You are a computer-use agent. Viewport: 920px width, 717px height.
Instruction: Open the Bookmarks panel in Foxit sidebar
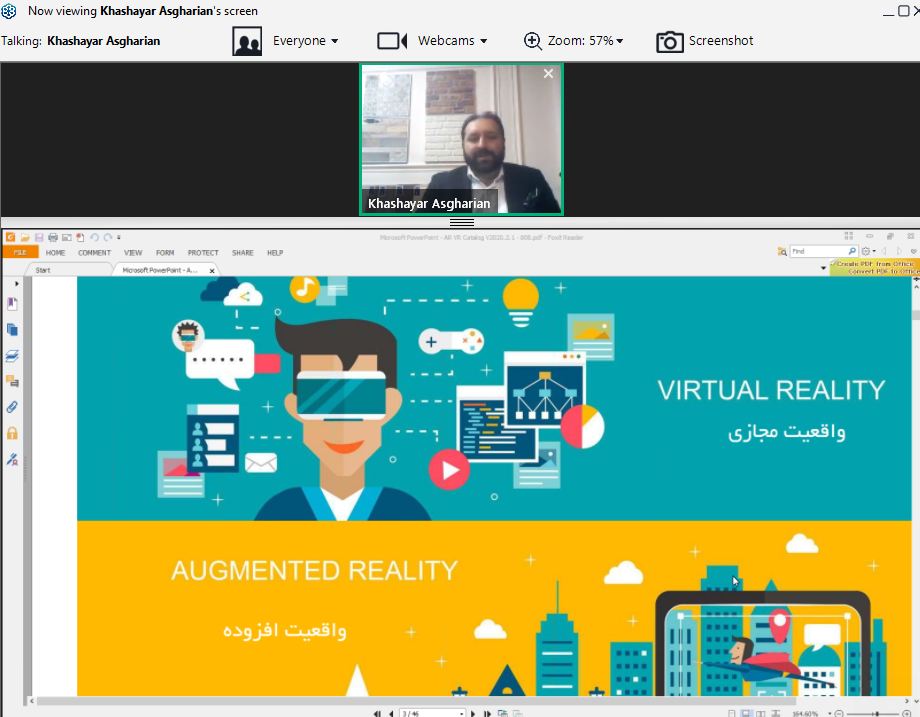[x=13, y=303]
